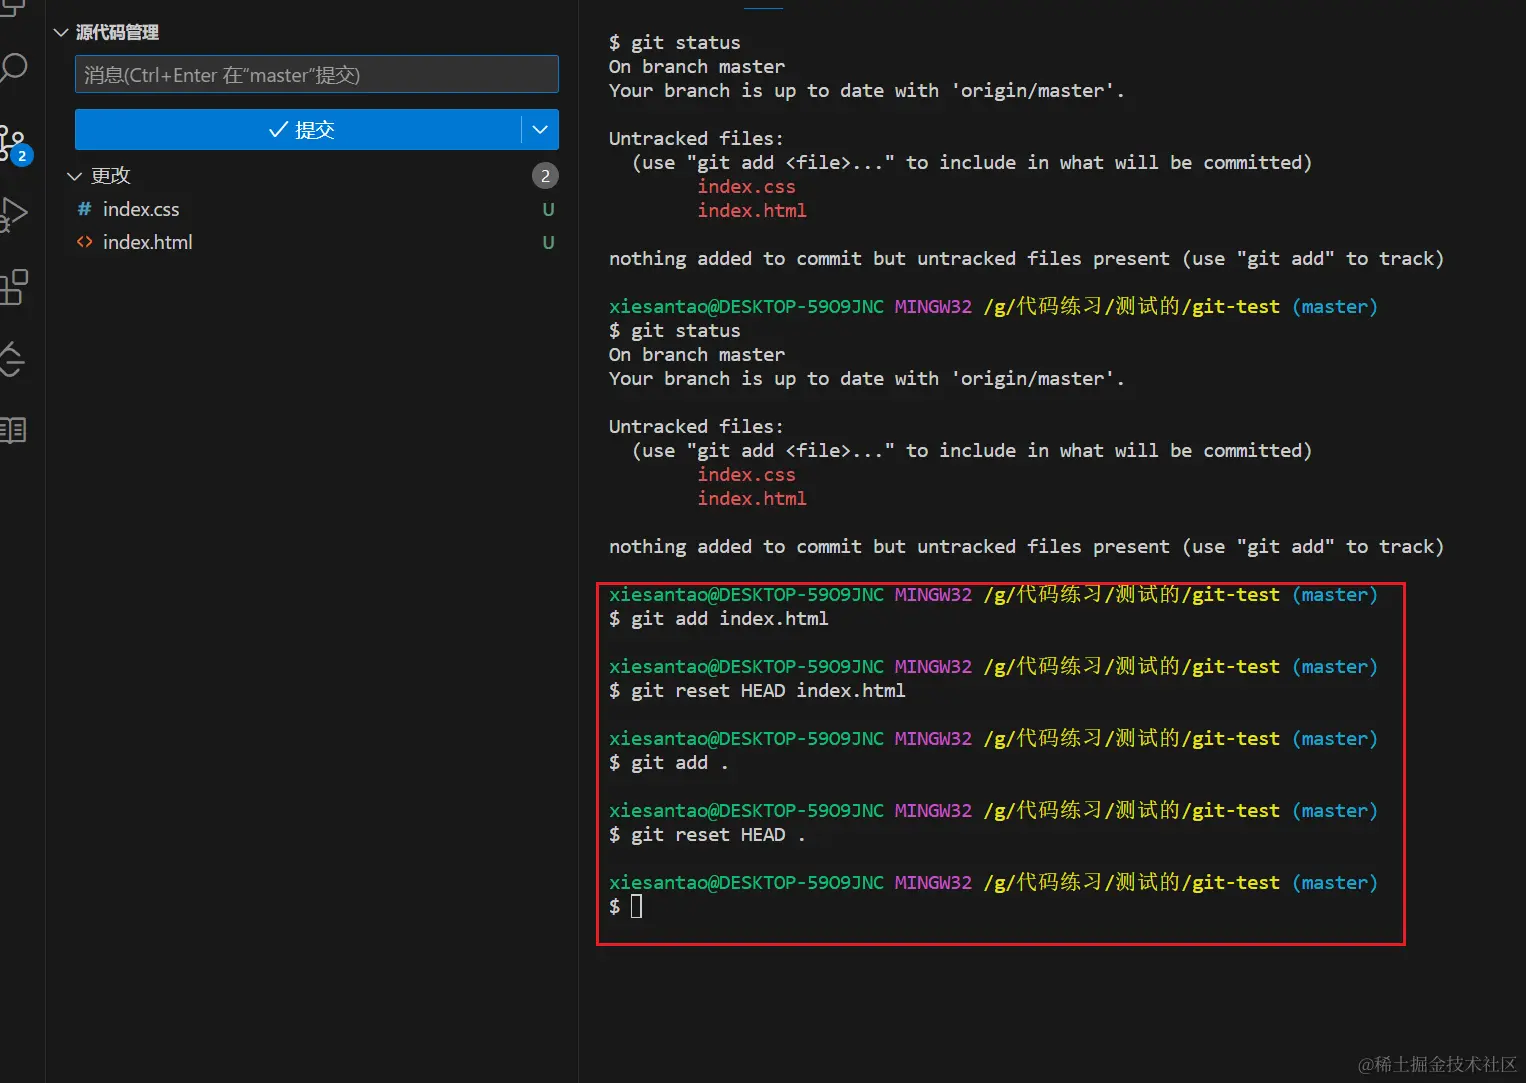The image size is (1526, 1083).
Task: Open the Explorer icon at top of activity bar
Action: coord(12,8)
